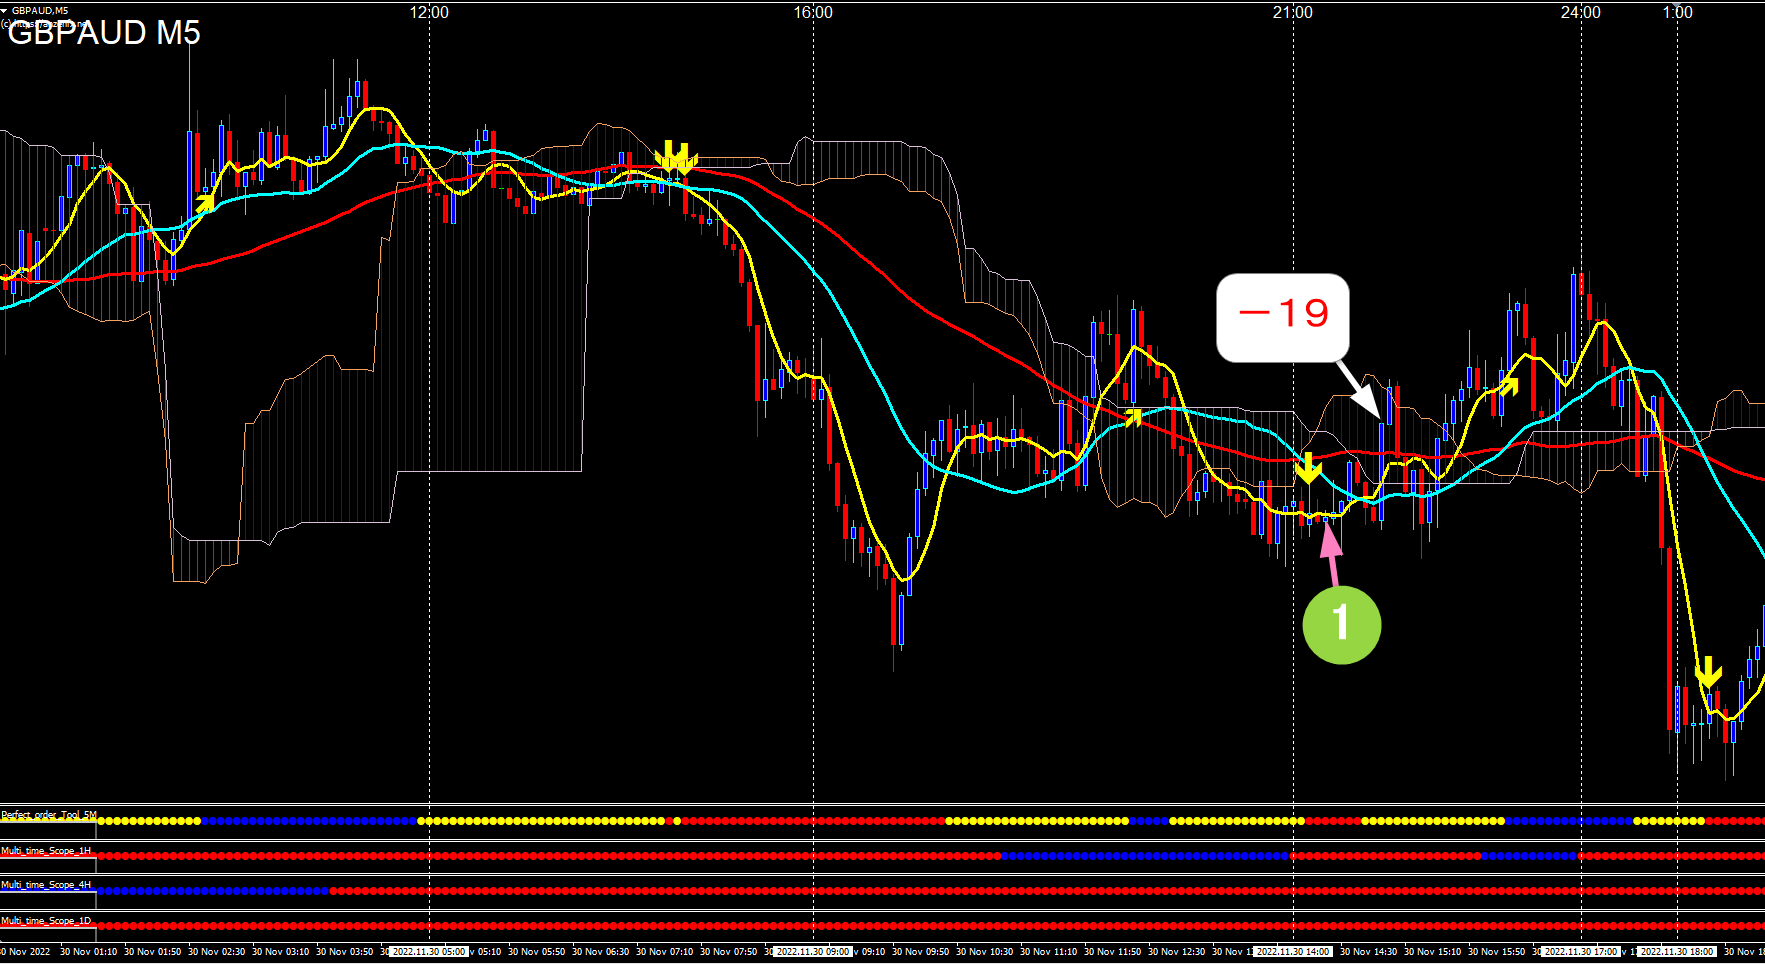Select the double yellow down-arrow sell signal
1765x964 pixels.
[x=675, y=157]
